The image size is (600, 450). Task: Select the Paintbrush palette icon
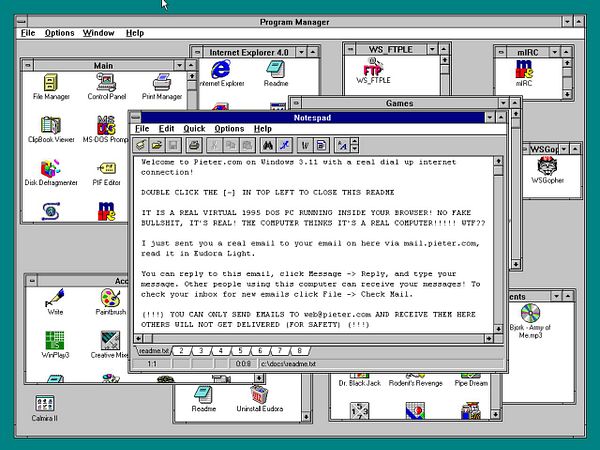coord(111,302)
